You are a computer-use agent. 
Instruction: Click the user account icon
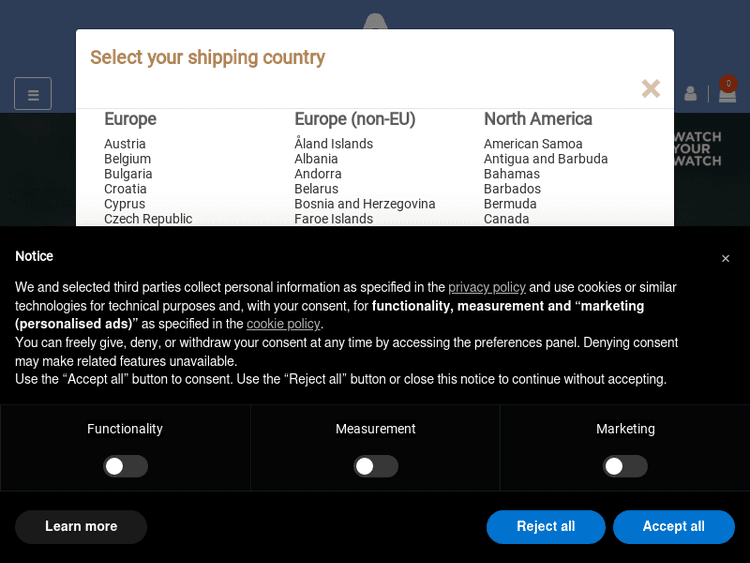(690, 94)
